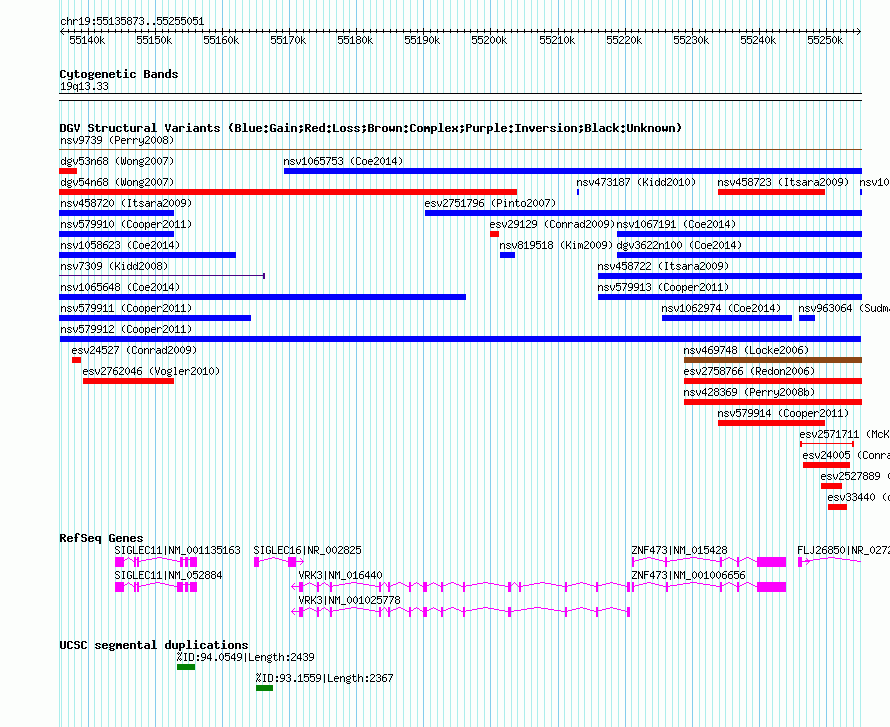Click the nsv579913 (Cooper2011) label
The height and width of the screenshot is (727, 890).
663,287
